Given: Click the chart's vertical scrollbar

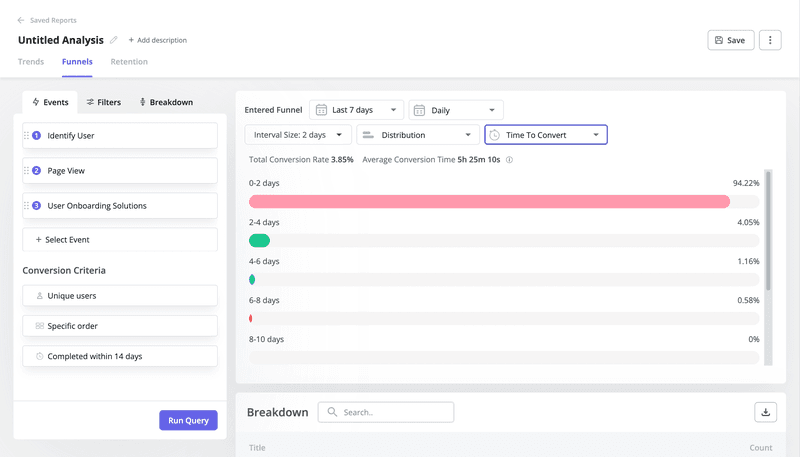Looking at the screenshot, I should (768, 231).
